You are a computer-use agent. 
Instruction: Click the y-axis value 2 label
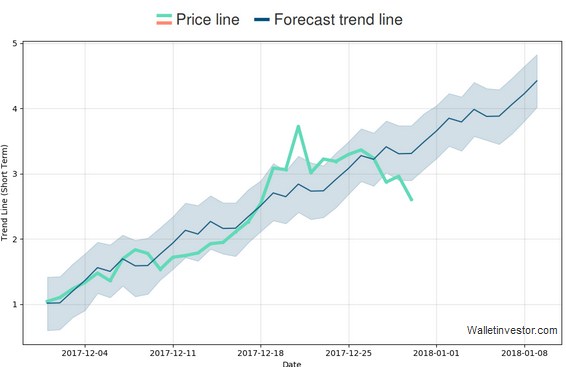tap(15, 239)
